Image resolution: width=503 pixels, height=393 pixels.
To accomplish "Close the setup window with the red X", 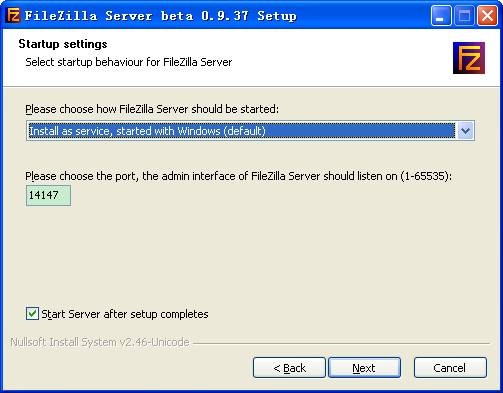I will point(487,15).
